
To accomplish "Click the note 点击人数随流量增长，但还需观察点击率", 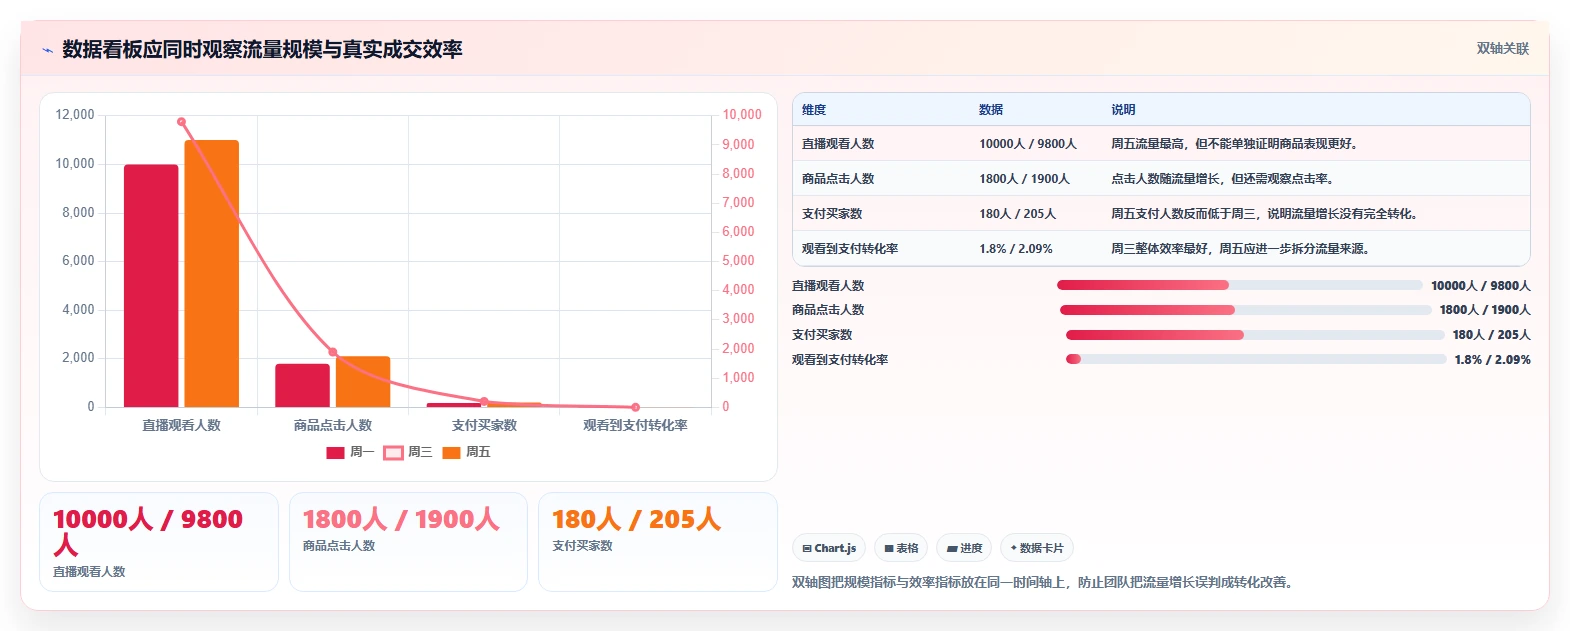I will pyautogui.click(x=1223, y=179).
